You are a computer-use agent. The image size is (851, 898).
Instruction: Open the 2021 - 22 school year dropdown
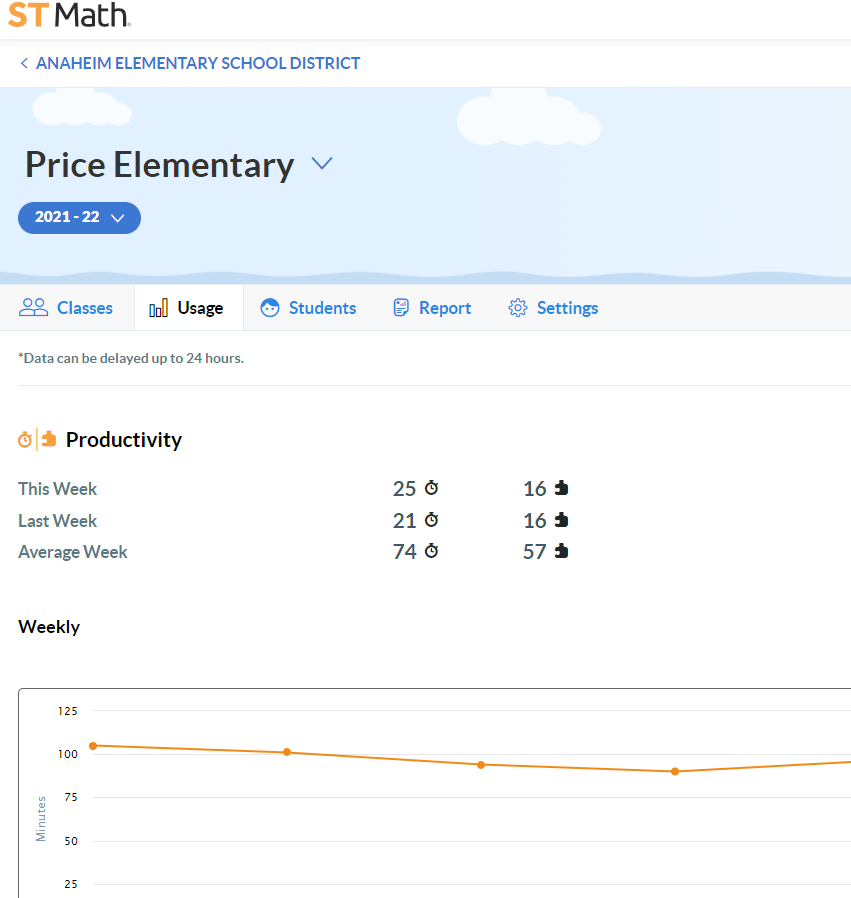coord(80,218)
